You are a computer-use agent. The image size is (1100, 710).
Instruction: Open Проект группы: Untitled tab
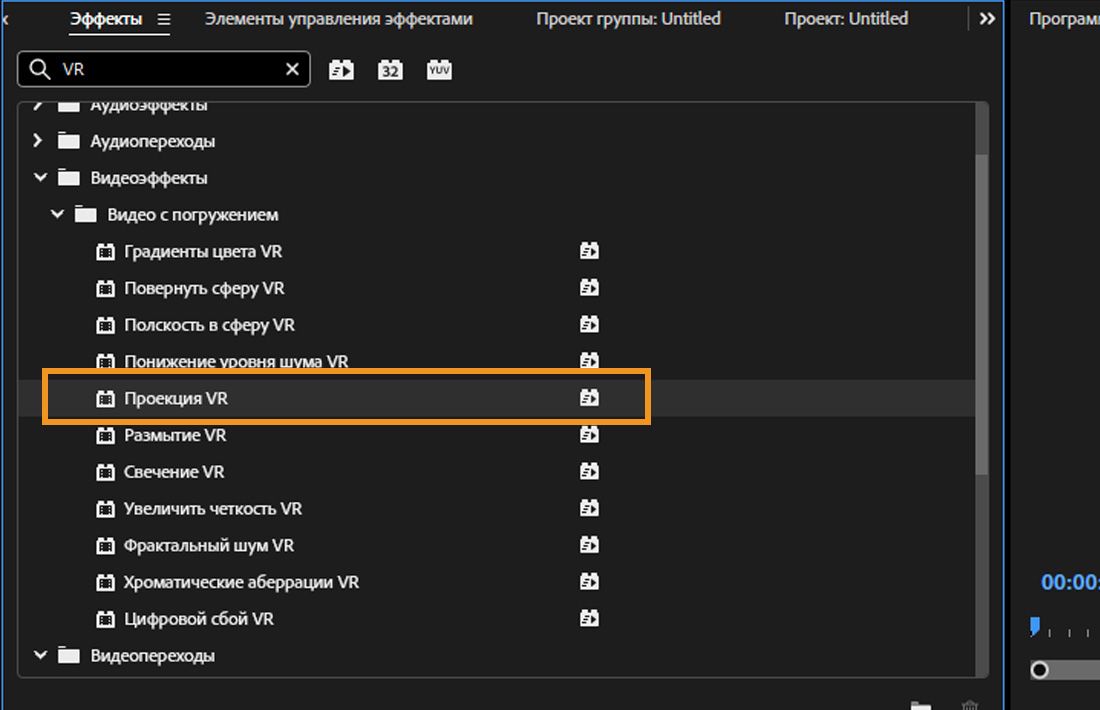[x=628, y=19]
